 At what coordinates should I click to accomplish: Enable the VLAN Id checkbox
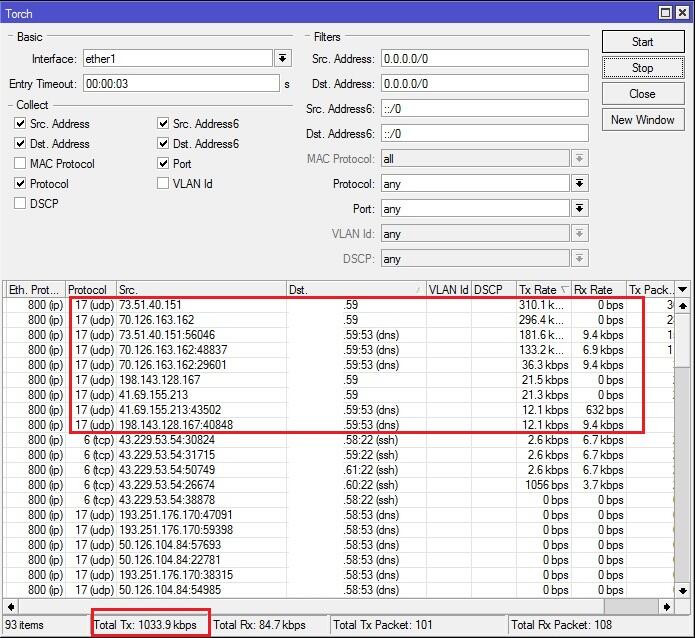(164, 184)
